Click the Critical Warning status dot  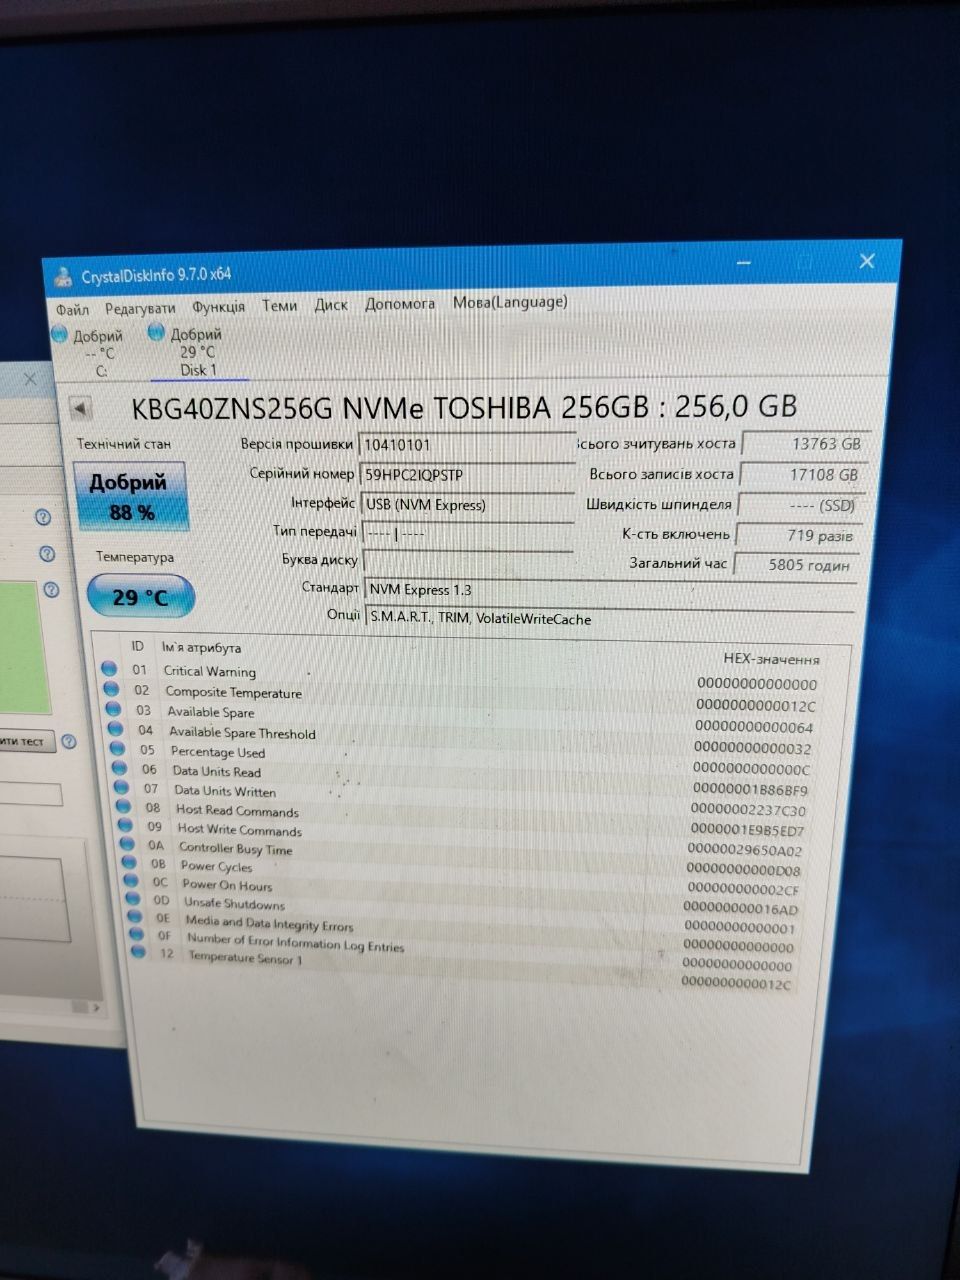click(109, 669)
